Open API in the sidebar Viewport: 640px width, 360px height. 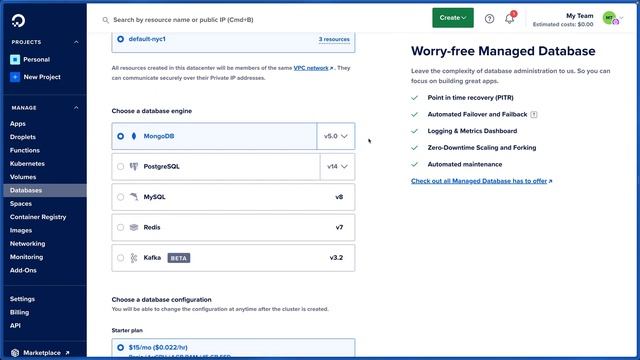pos(15,326)
